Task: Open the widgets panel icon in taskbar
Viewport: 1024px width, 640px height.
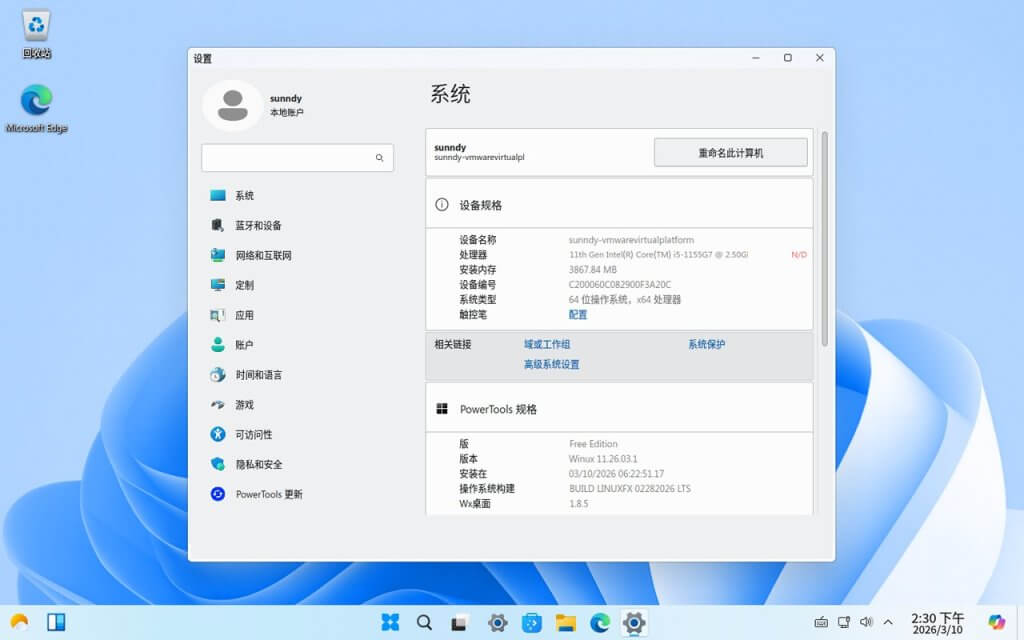Action: (x=56, y=622)
